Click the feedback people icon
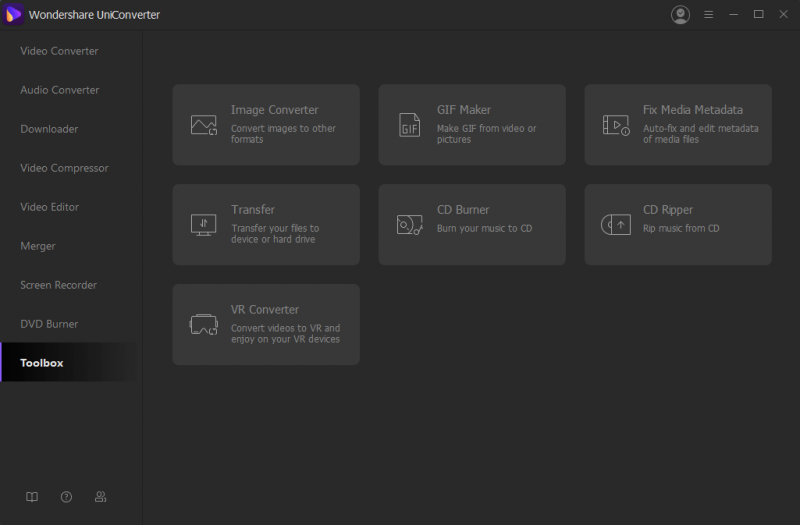Screen dimensions: 800x525 click(x=101, y=497)
